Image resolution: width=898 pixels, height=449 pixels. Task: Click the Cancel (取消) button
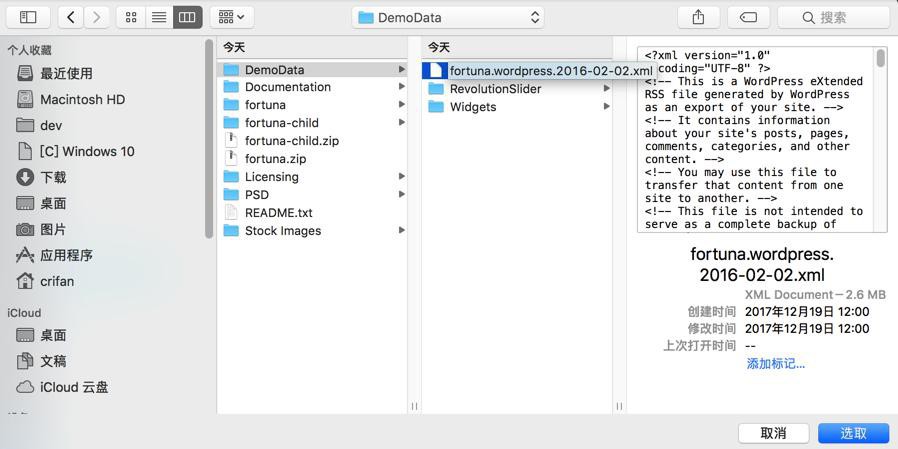click(773, 433)
